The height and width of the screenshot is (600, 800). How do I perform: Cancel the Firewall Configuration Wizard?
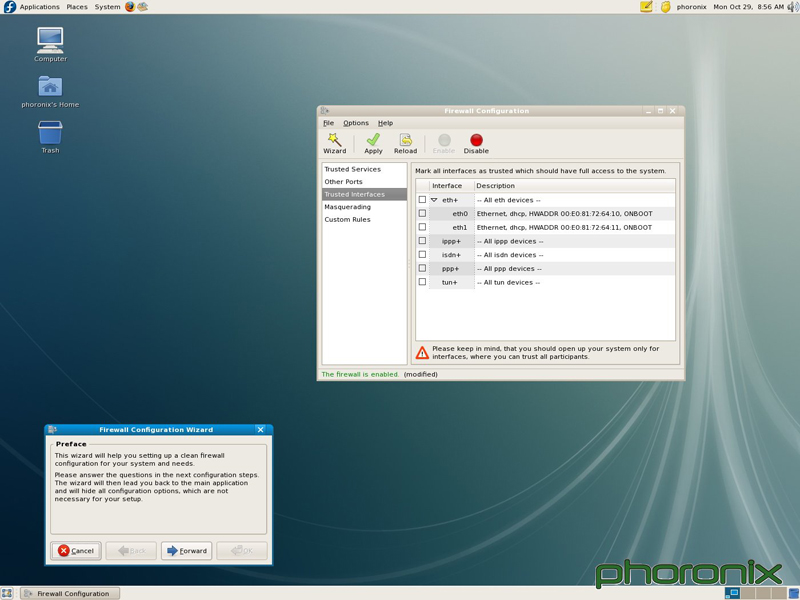75,550
